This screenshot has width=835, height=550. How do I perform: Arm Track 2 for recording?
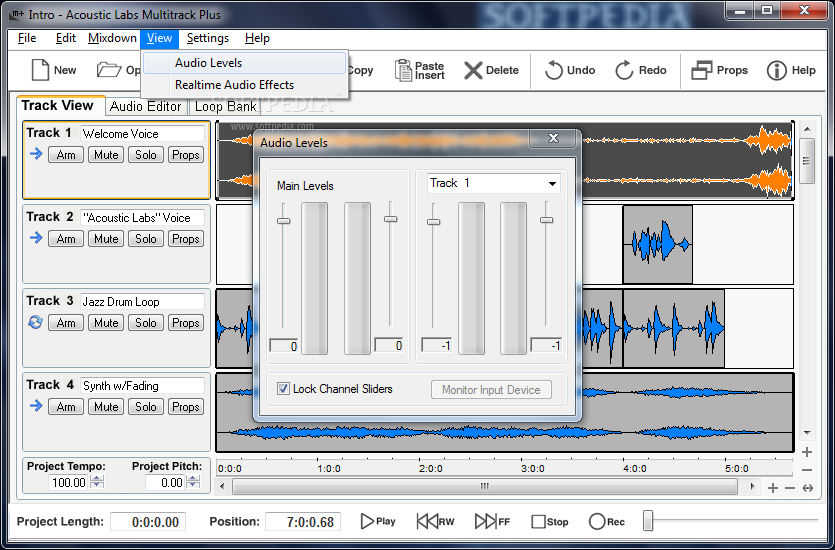66,239
